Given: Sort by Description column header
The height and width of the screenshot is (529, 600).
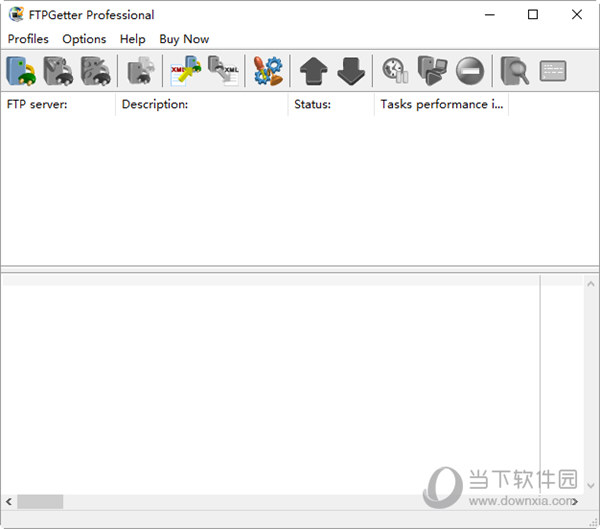Looking at the screenshot, I should (202, 104).
